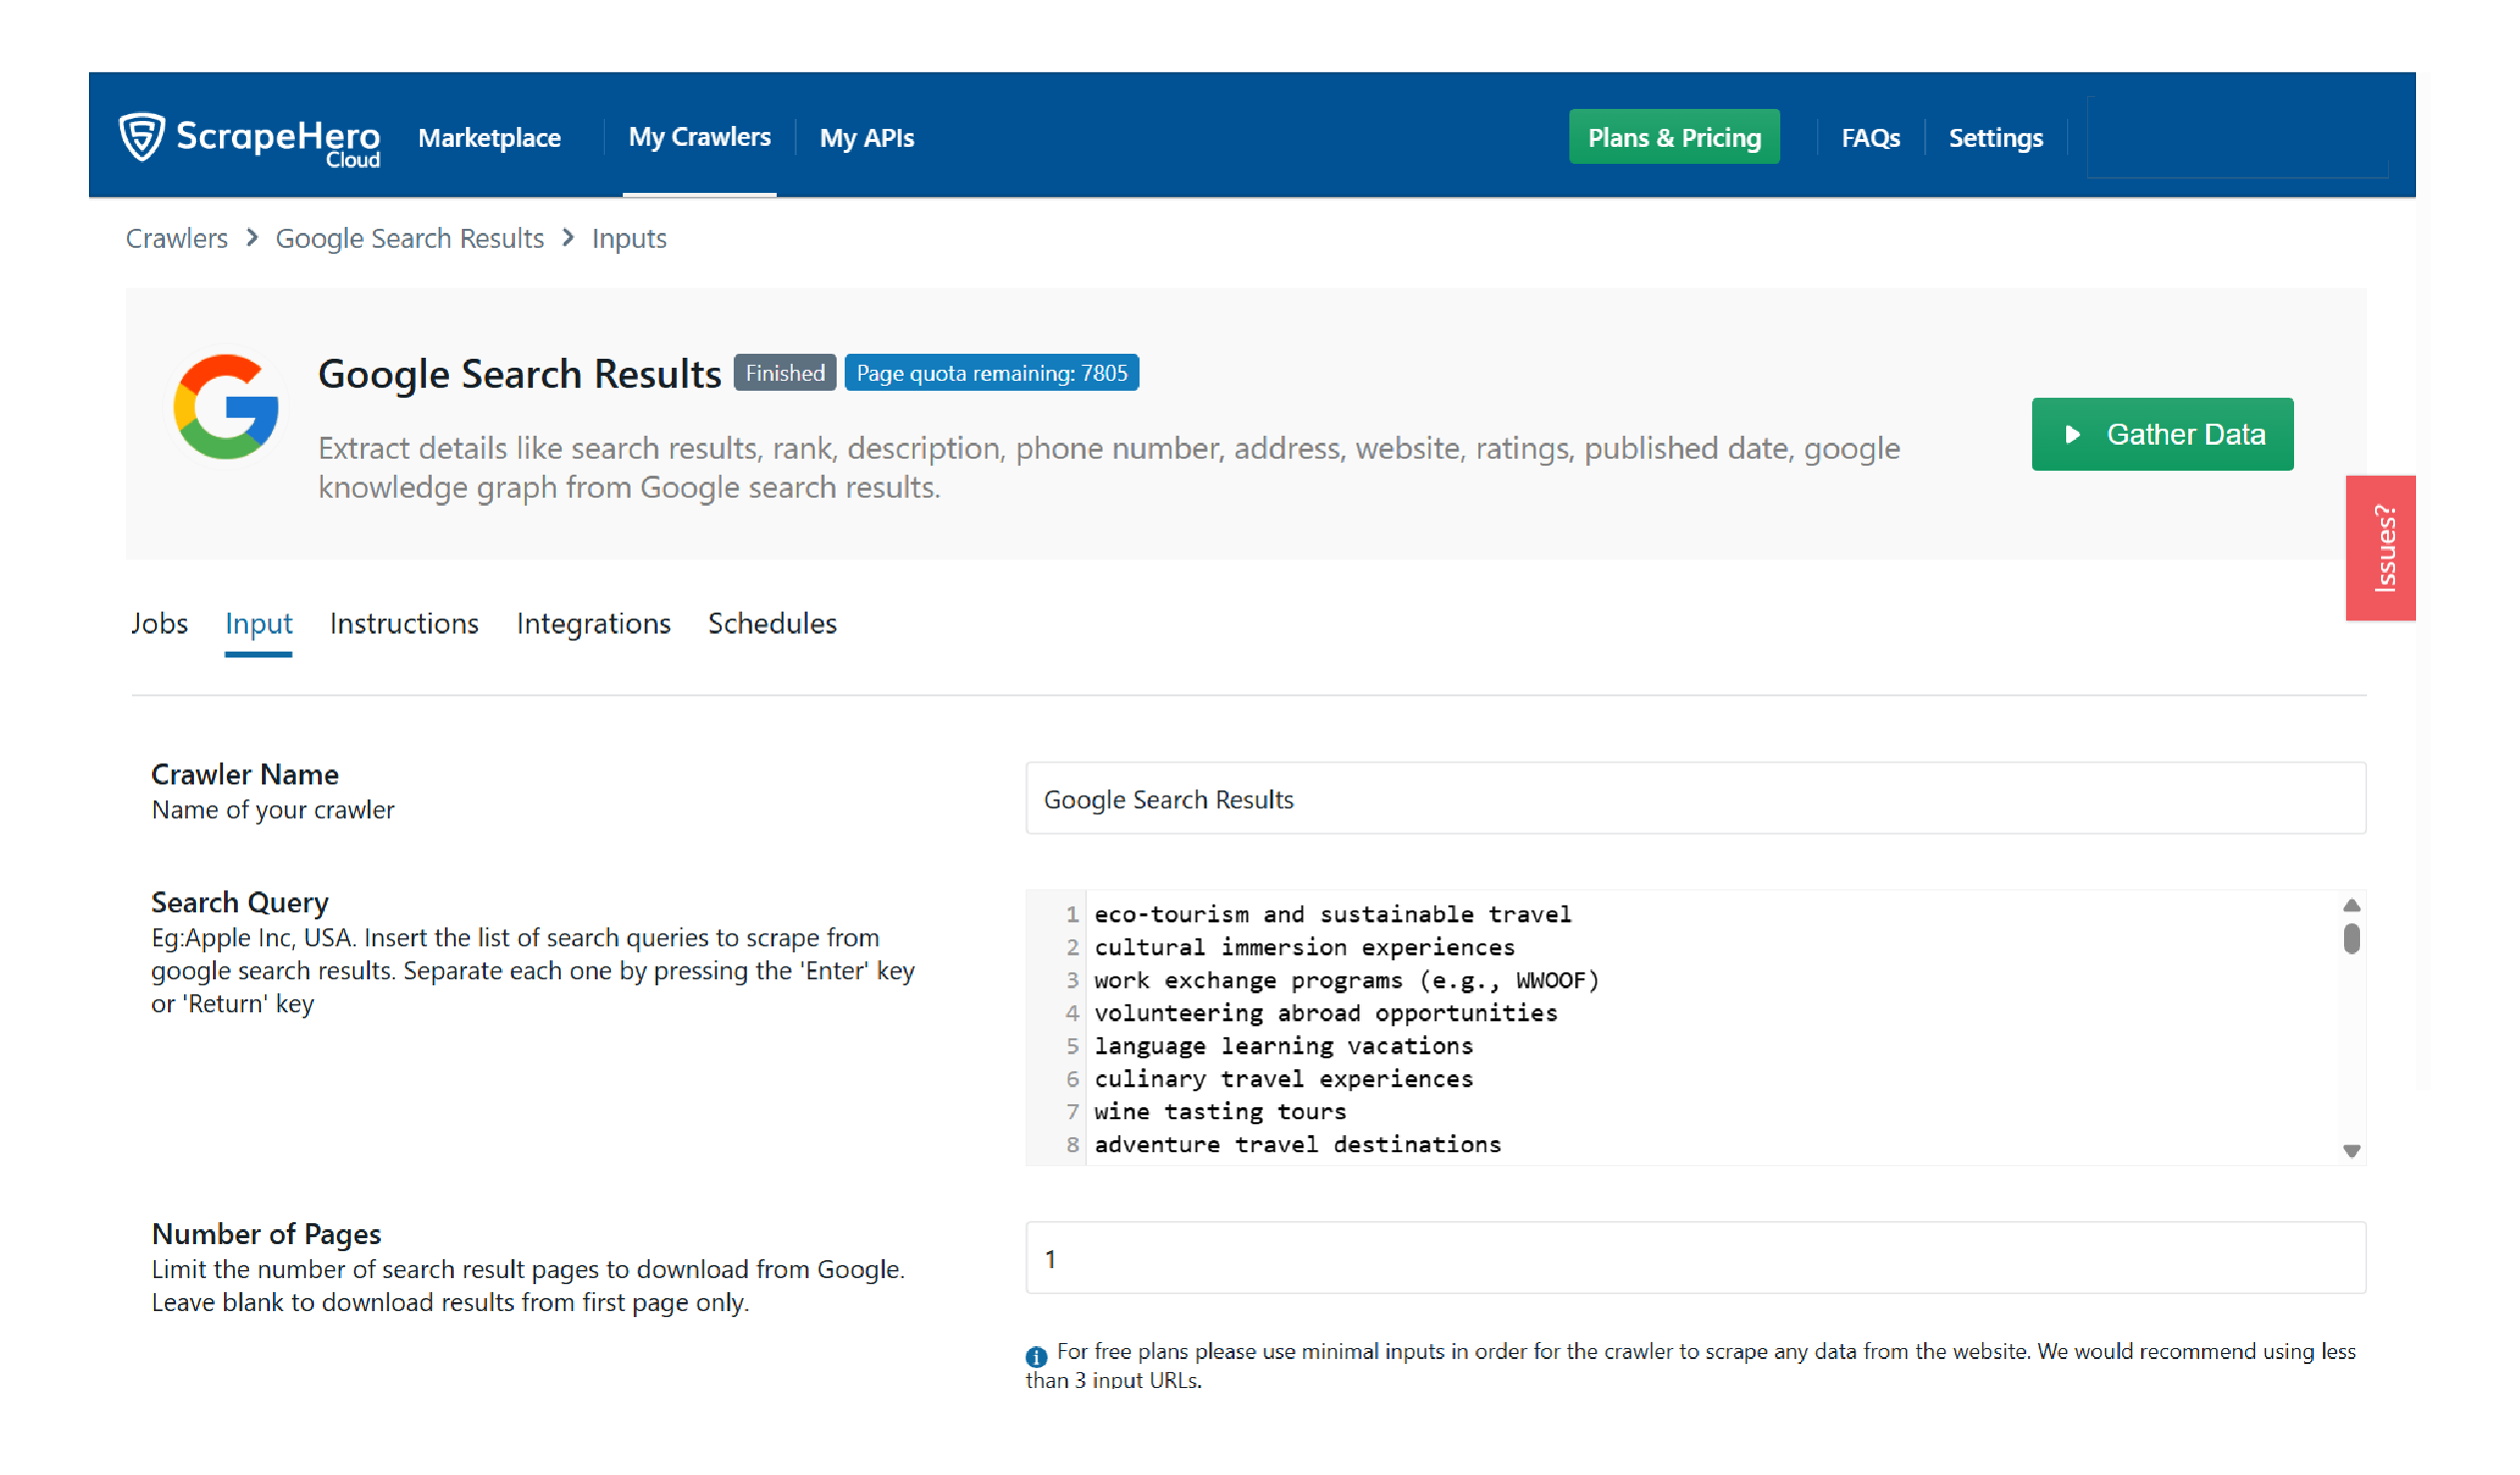
Task: Click the Google G crawler logo
Action: click(226, 407)
